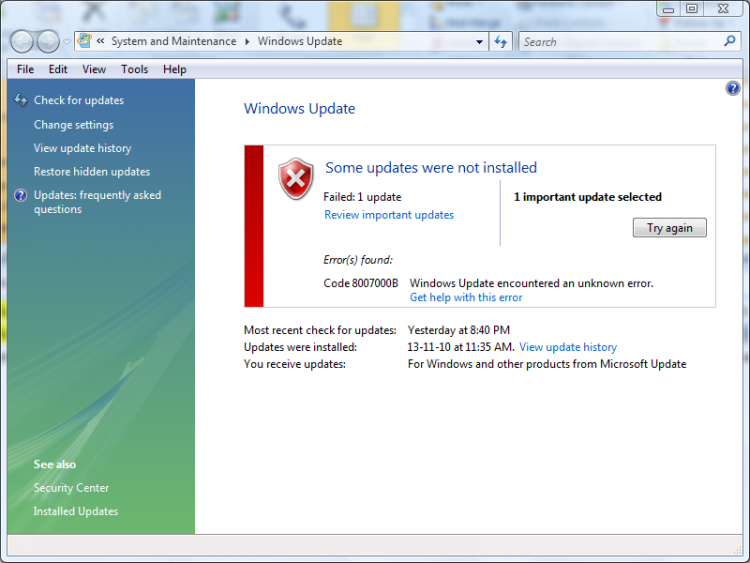Click the Control Panel address bar icon
The image size is (750, 563).
pos(85,41)
